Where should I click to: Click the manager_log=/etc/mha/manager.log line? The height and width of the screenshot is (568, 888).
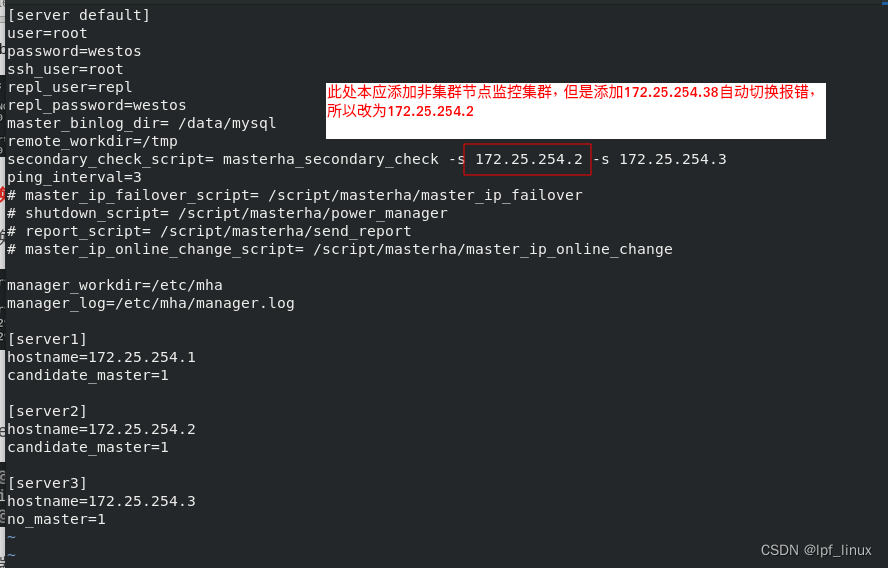tap(150, 303)
